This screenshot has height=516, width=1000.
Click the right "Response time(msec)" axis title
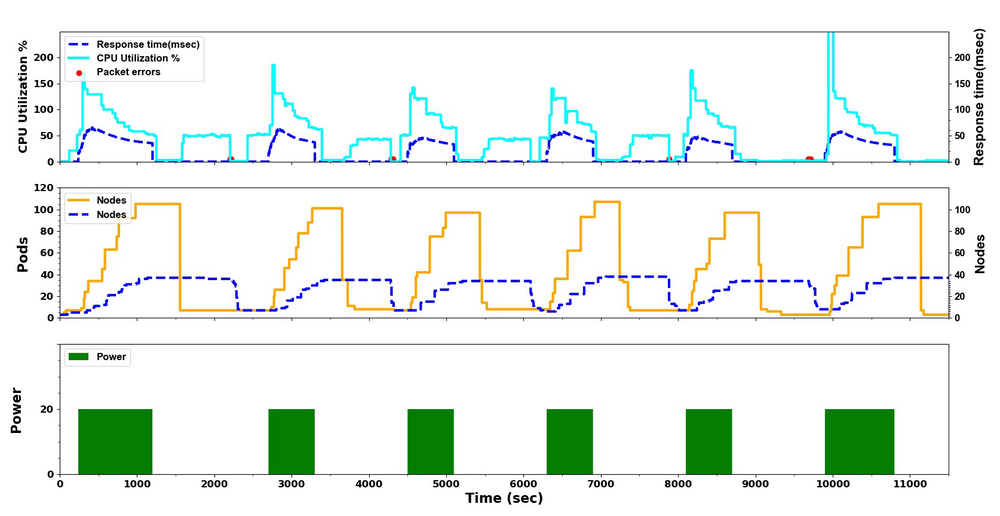(978, 96)
